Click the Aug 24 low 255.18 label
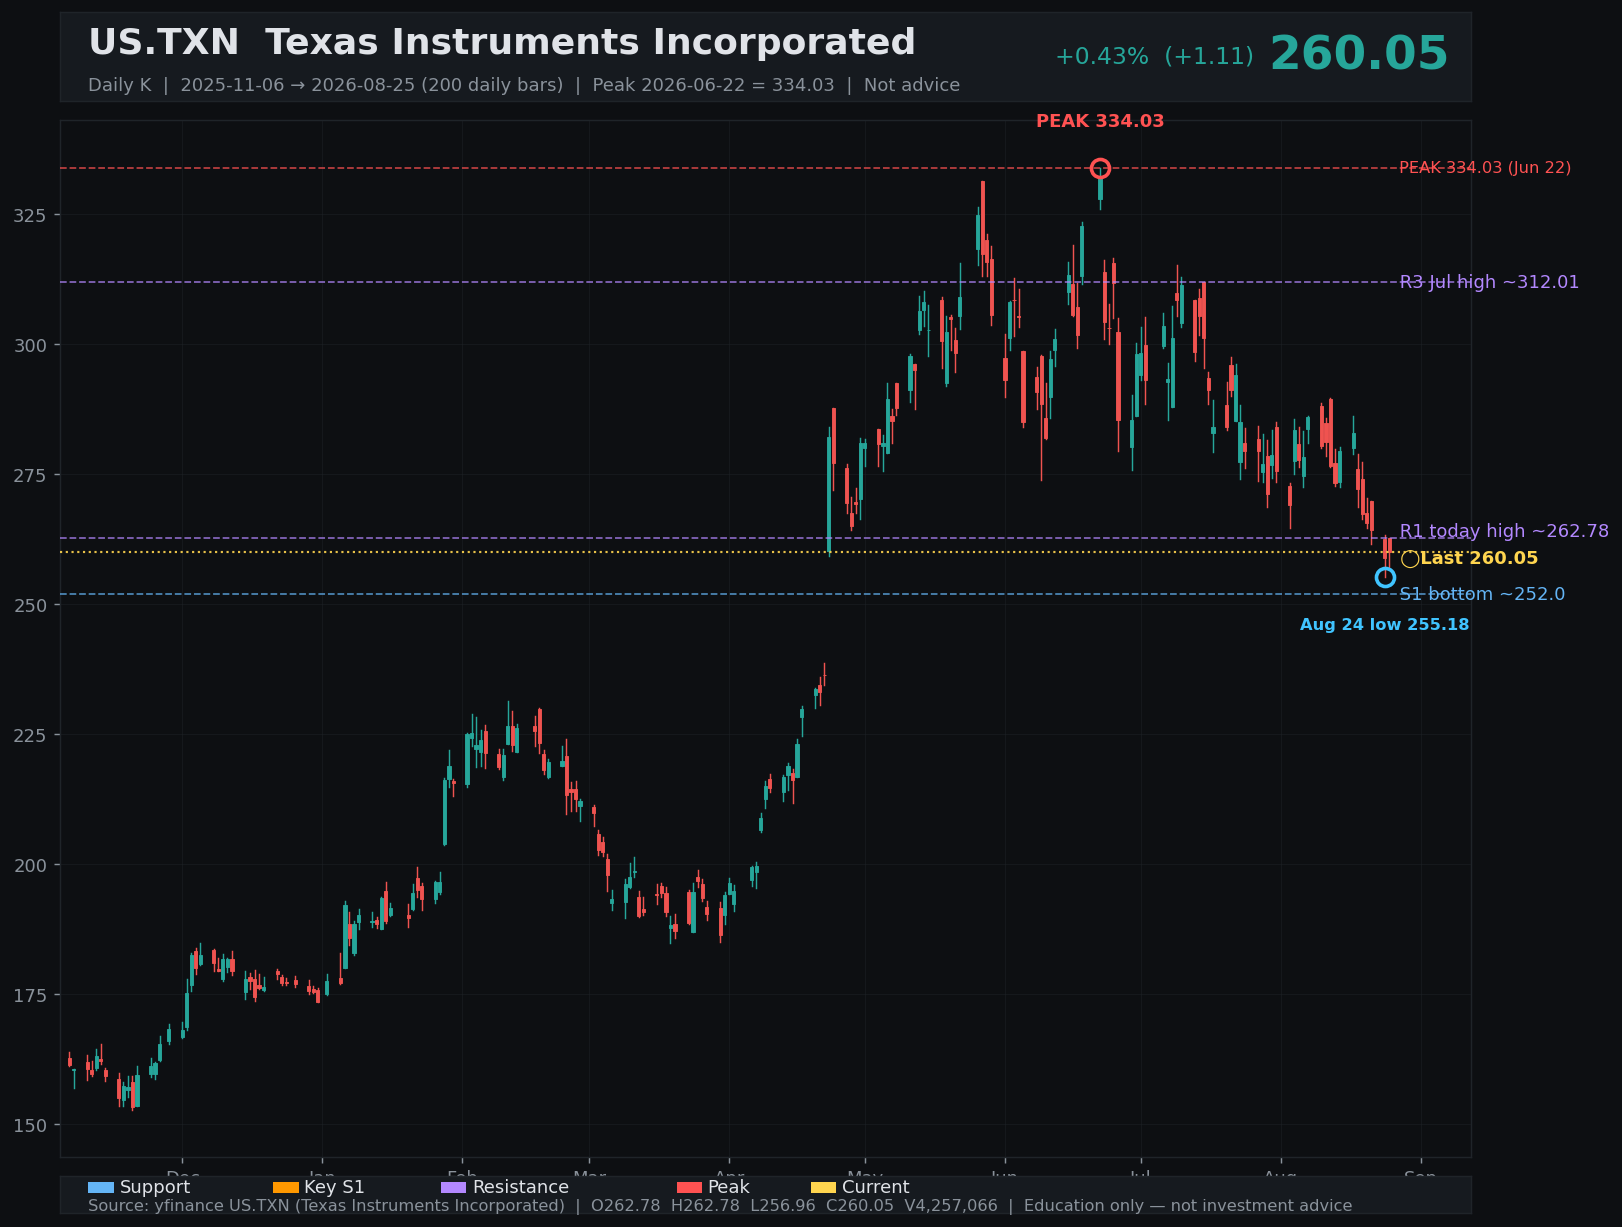1622x1227 pixels. [1384, 625]
